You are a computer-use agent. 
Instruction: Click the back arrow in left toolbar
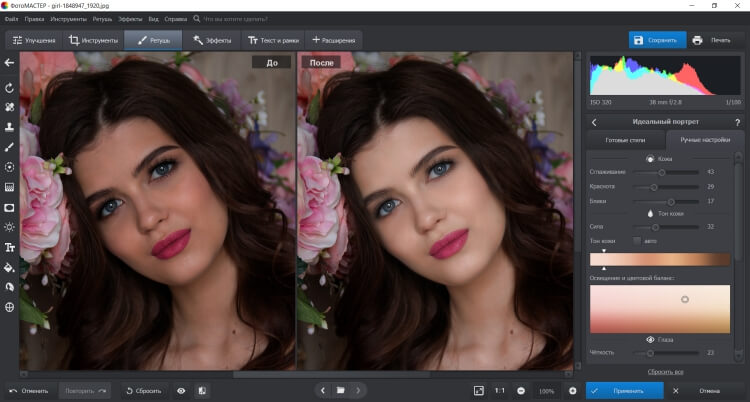[x=9, y=63]
